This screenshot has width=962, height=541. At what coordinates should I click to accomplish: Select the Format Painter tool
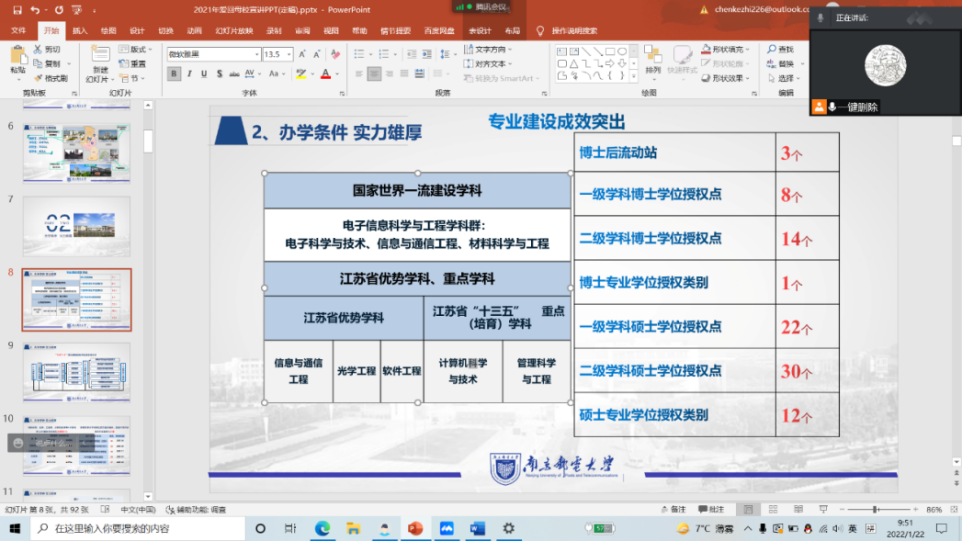pyautogui.click(x=51, y=78)
